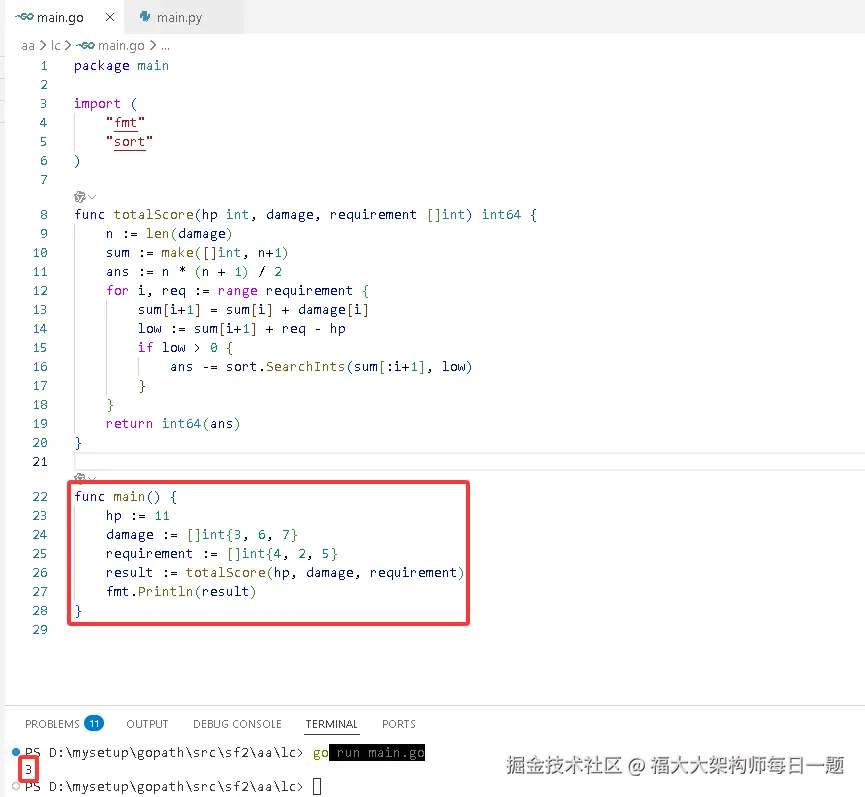
Task: Click the 'lc' breadcrumb folder
Action: coord(55,46)
